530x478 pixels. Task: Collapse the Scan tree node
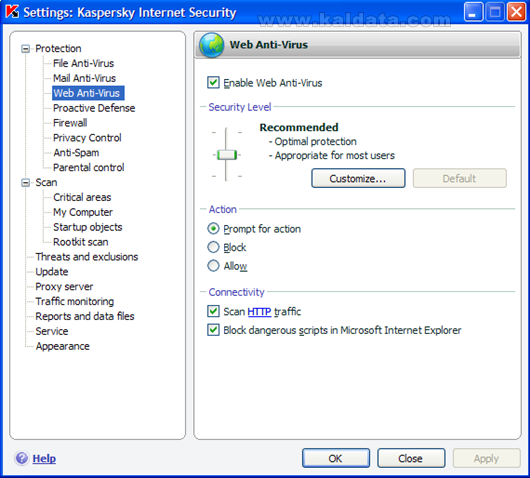point(25,183)
